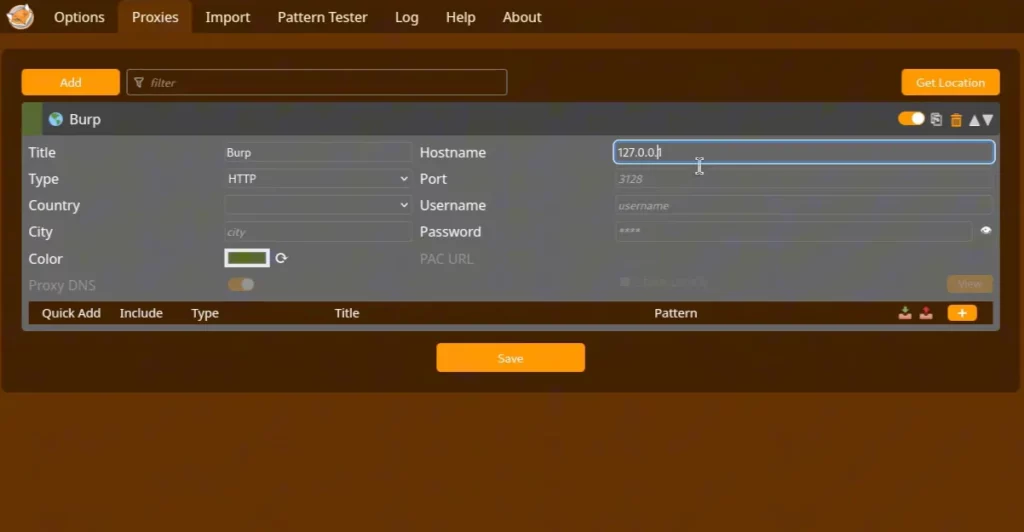Collapse the Burp proxy header row
Viewport: 1024px width, 532px height.
[x=400, y=119]
